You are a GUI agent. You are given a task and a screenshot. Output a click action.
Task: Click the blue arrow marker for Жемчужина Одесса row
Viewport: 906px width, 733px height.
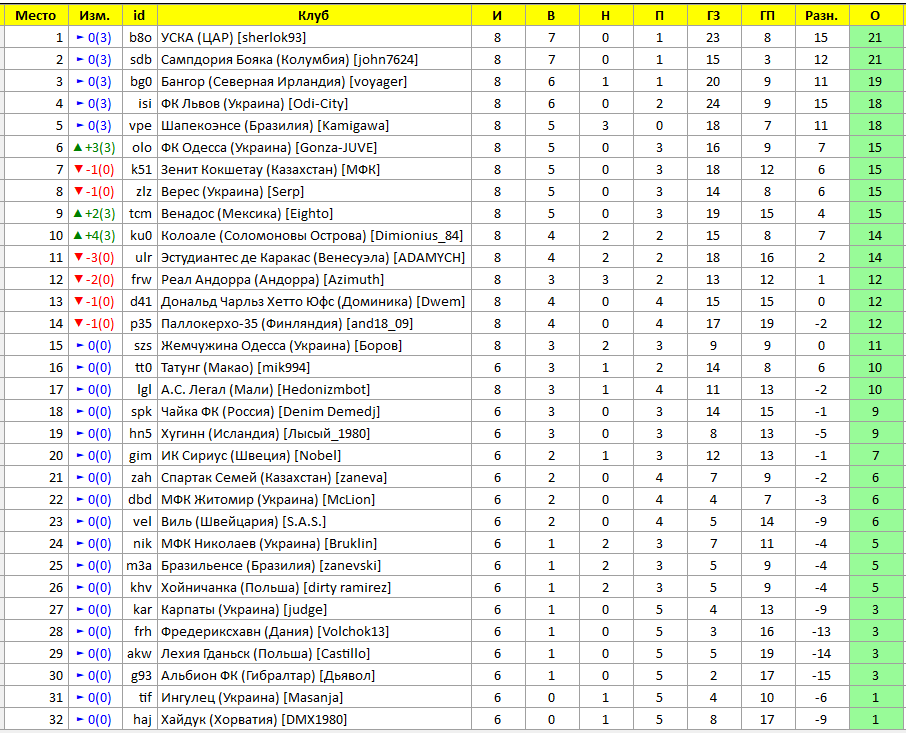click(x=80, y=345)
